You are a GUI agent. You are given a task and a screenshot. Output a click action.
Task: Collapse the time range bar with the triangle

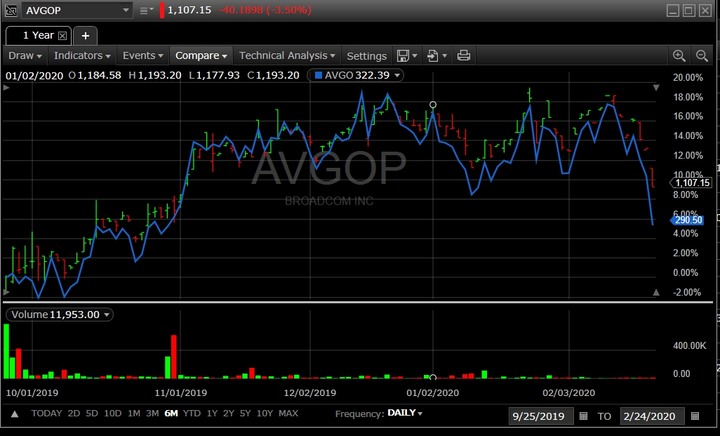point(15,414)
